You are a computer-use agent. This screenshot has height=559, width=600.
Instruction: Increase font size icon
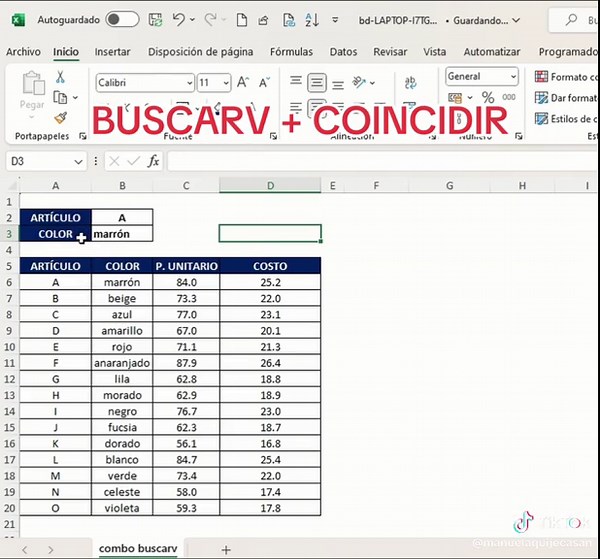243,82
